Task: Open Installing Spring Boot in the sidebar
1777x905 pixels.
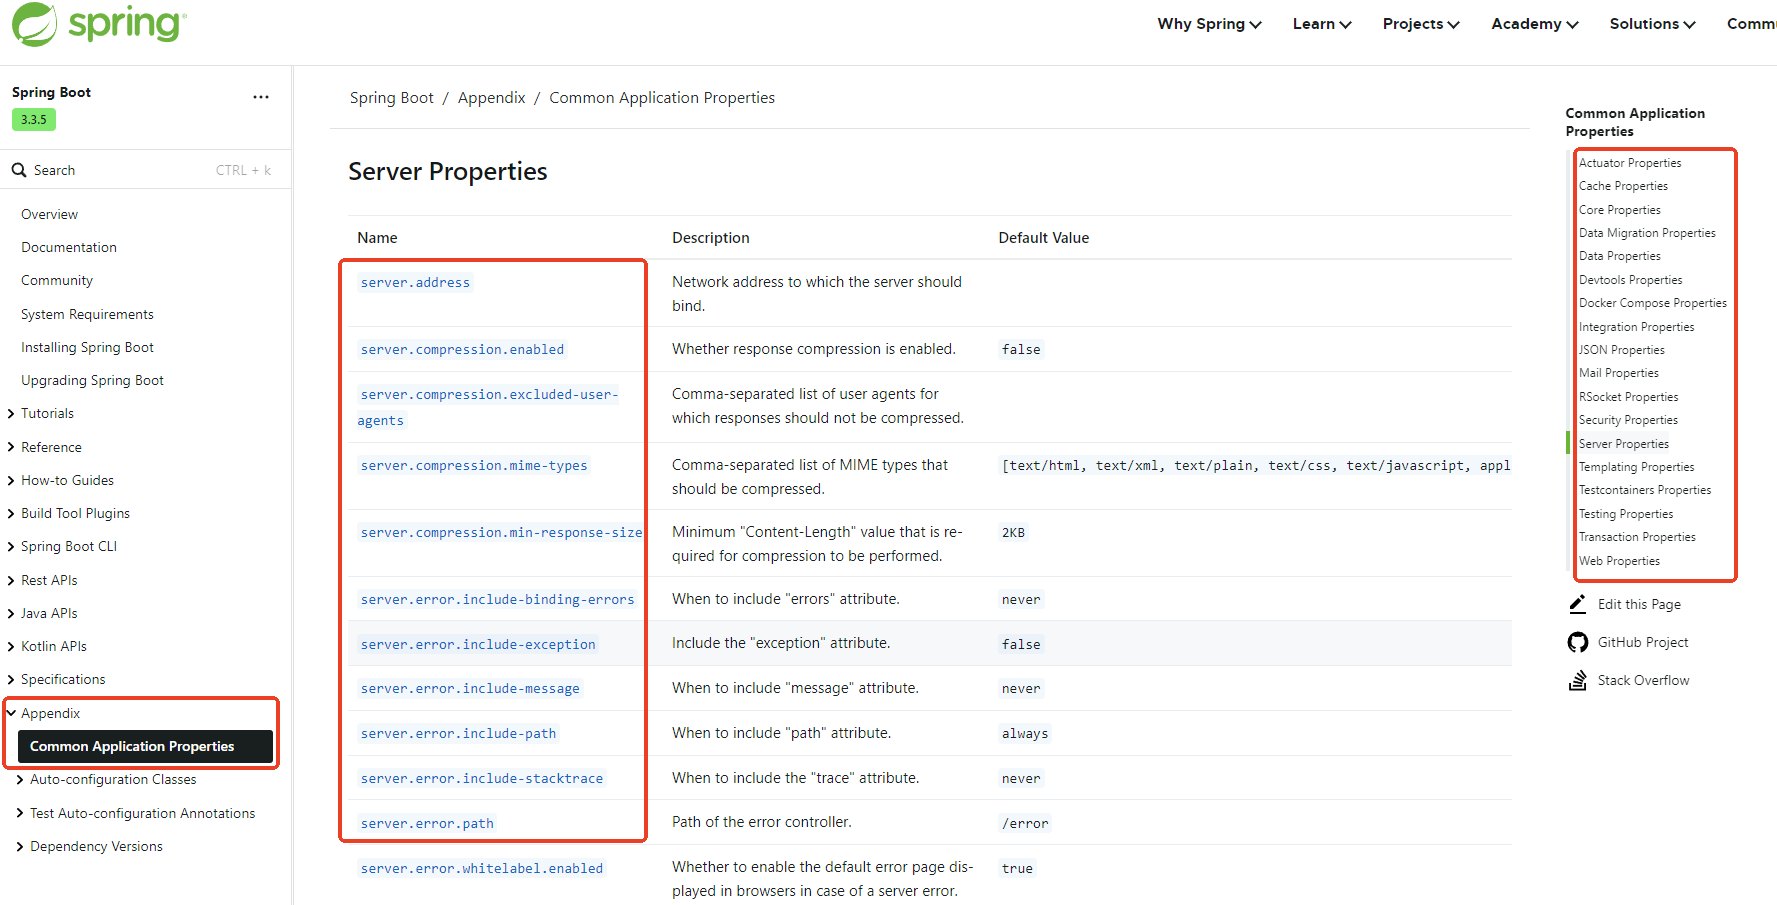Action: tap(87, 347)
